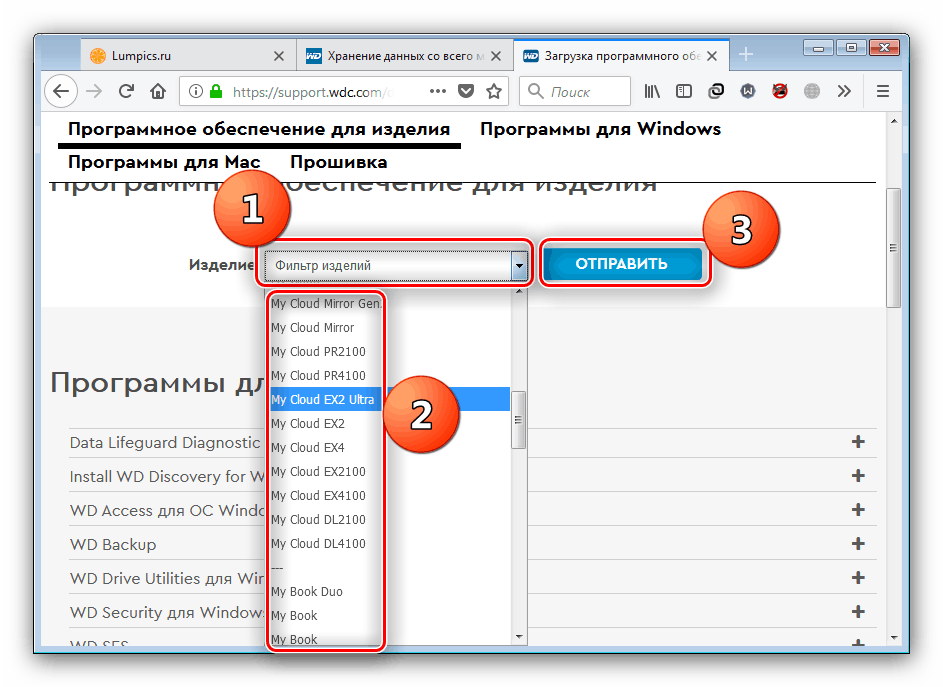Image resolution: width=943 pixels, height=687 pixels.
Task: Open the Фильтр изделий product dropdown
Action: [396, 265]
